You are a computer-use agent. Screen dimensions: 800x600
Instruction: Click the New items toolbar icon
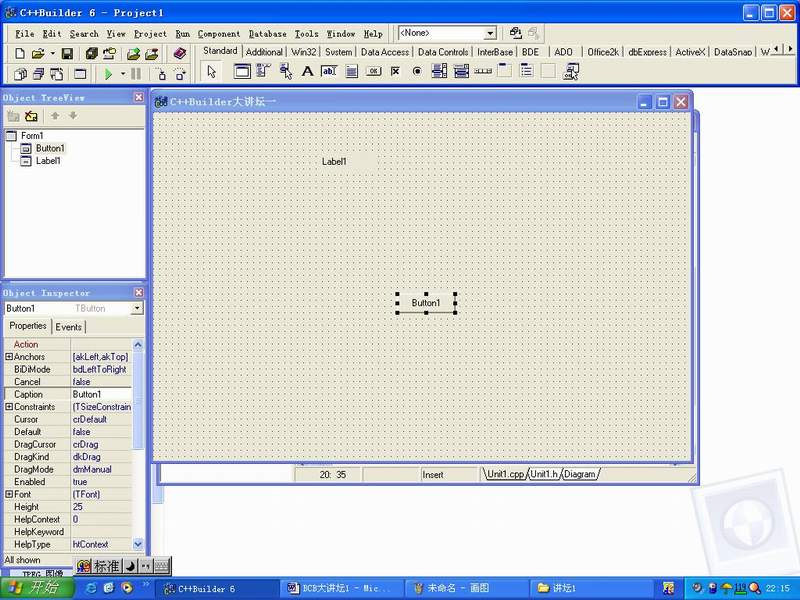pyautogui.click(x=20, y=54)
